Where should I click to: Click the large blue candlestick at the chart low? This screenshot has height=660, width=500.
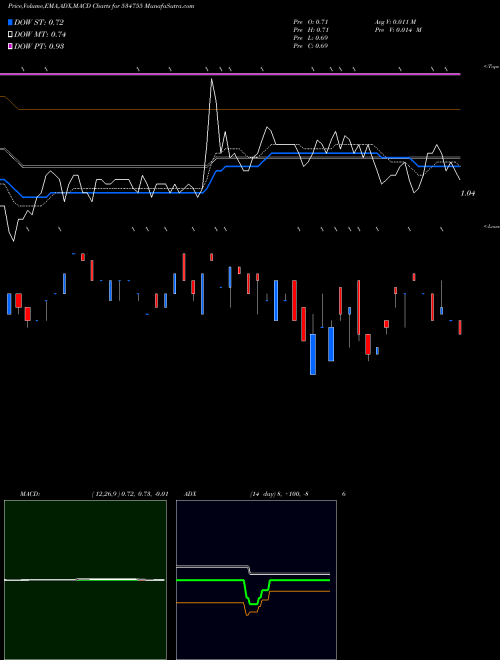point(313,354)
